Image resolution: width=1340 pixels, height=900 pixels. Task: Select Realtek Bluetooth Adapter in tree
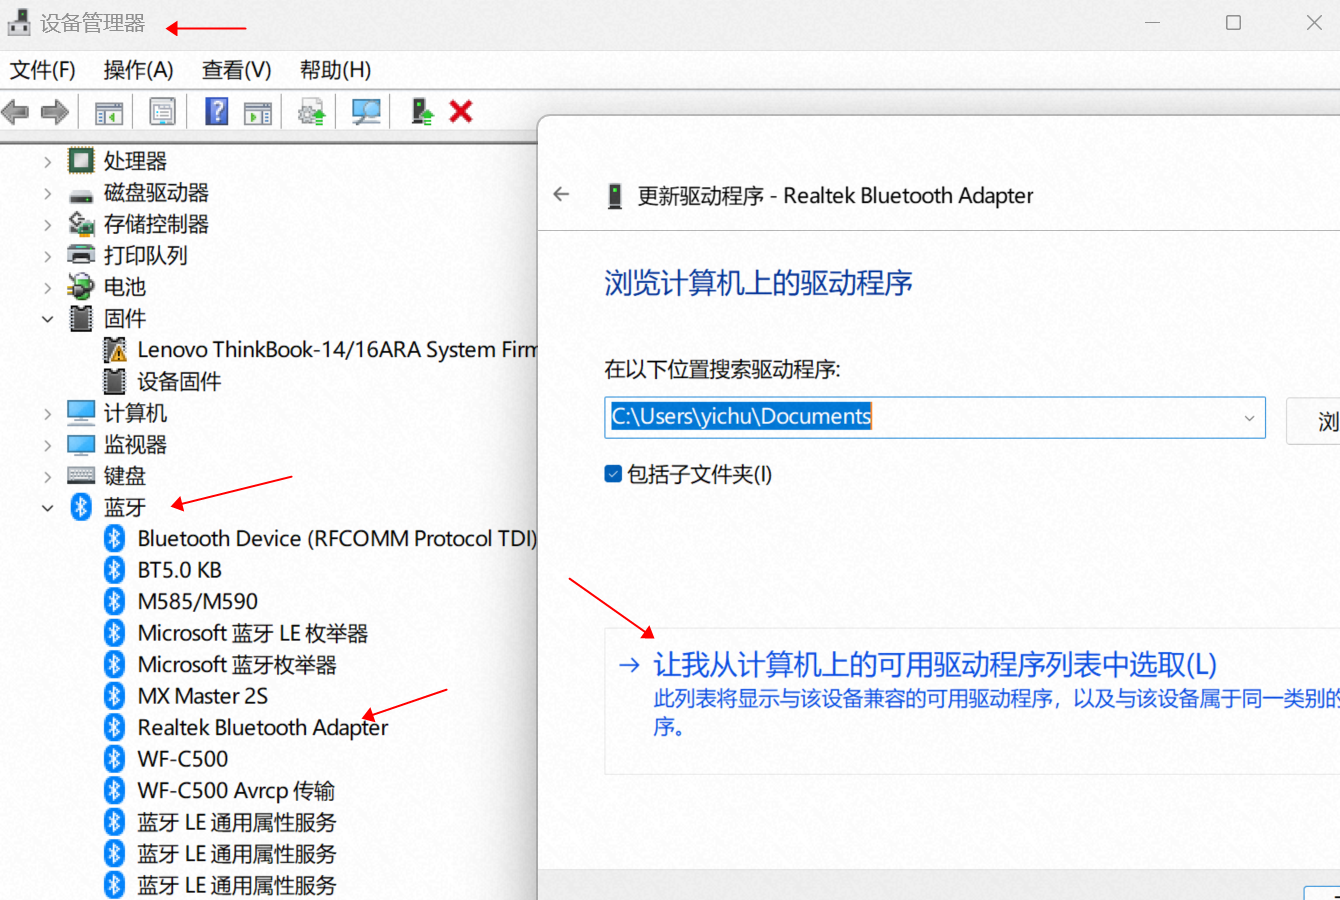point(262,727)
